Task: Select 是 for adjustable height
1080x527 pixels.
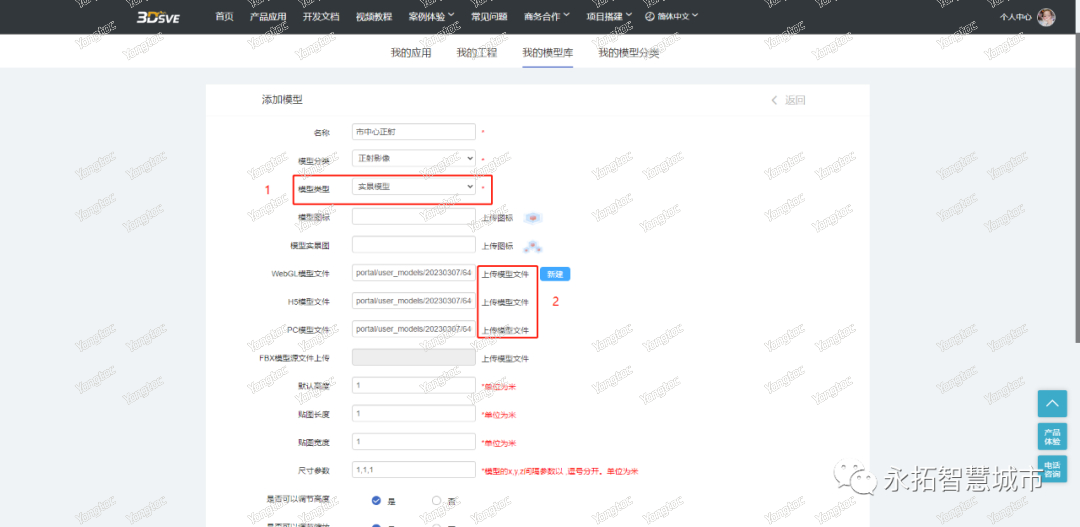Action: coord(377,500)
